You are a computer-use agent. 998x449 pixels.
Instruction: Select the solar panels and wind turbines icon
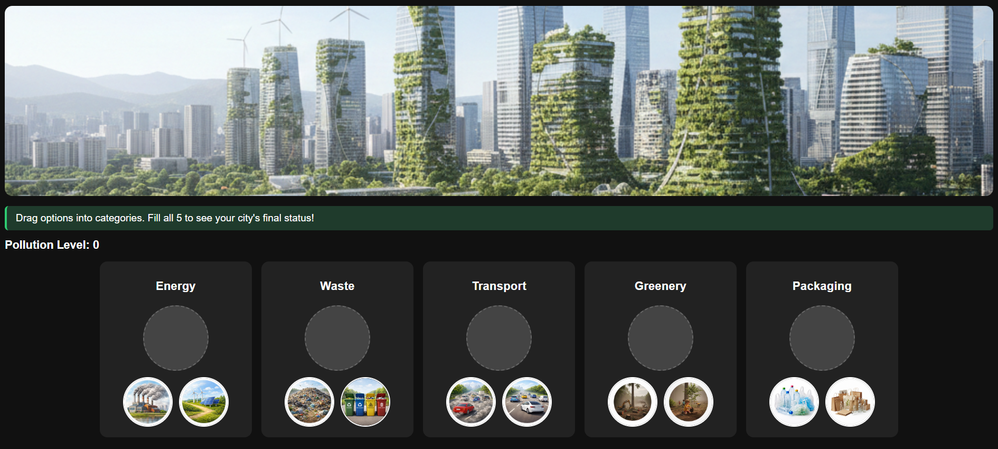(204, 402)
